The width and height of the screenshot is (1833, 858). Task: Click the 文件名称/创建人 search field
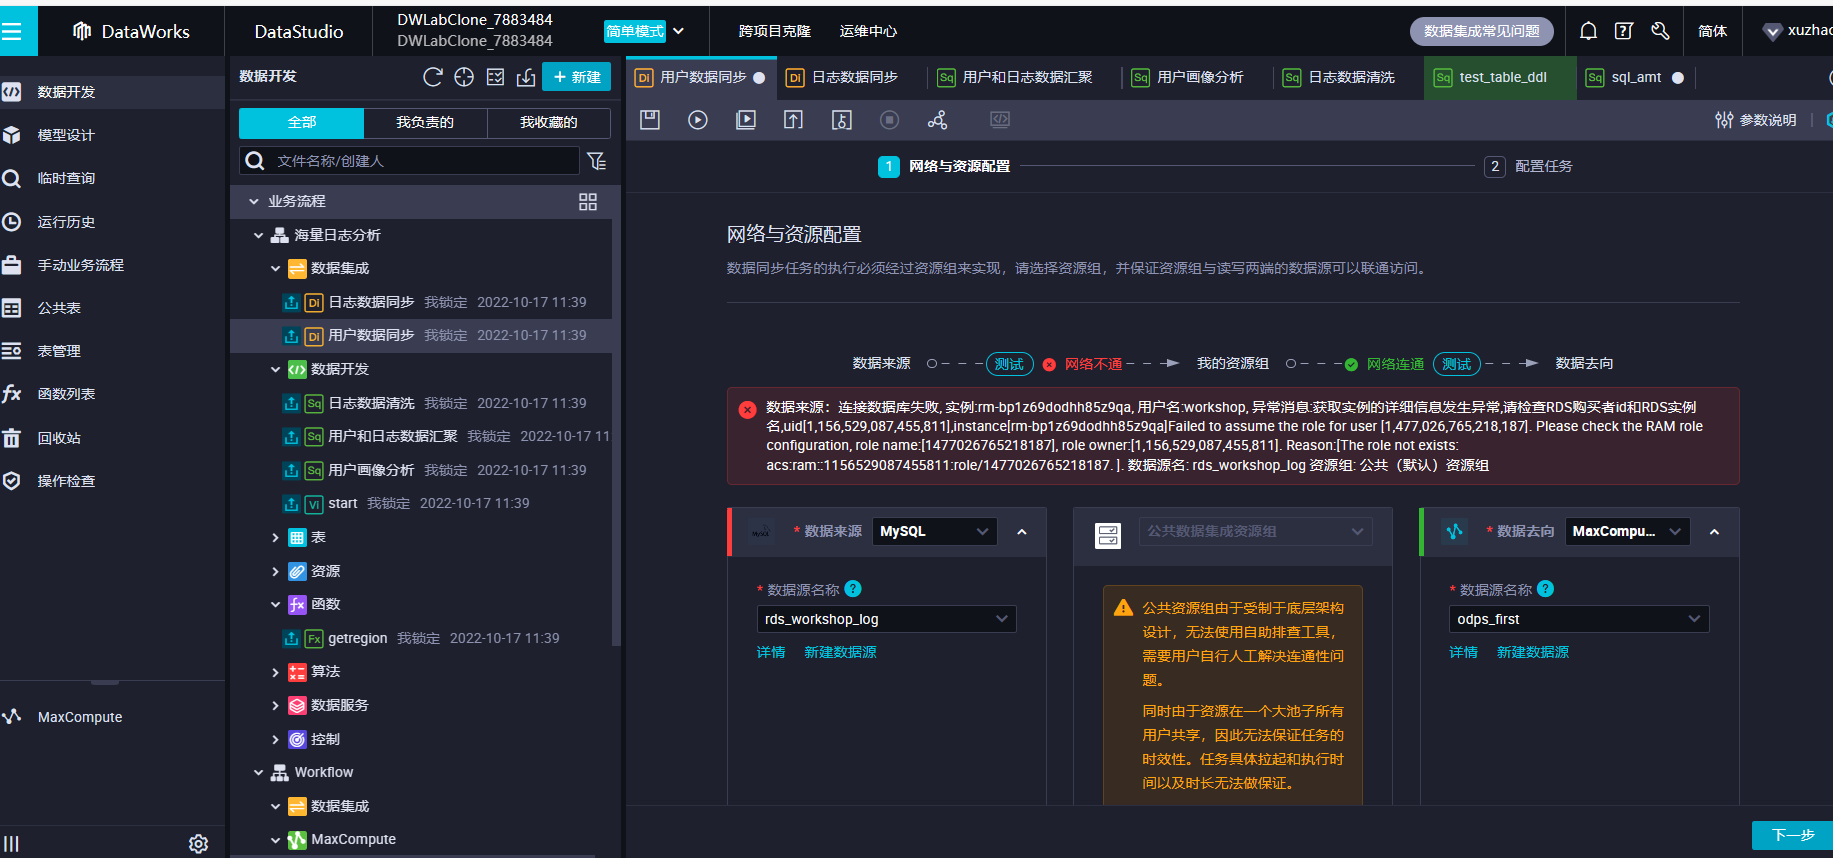409,161
